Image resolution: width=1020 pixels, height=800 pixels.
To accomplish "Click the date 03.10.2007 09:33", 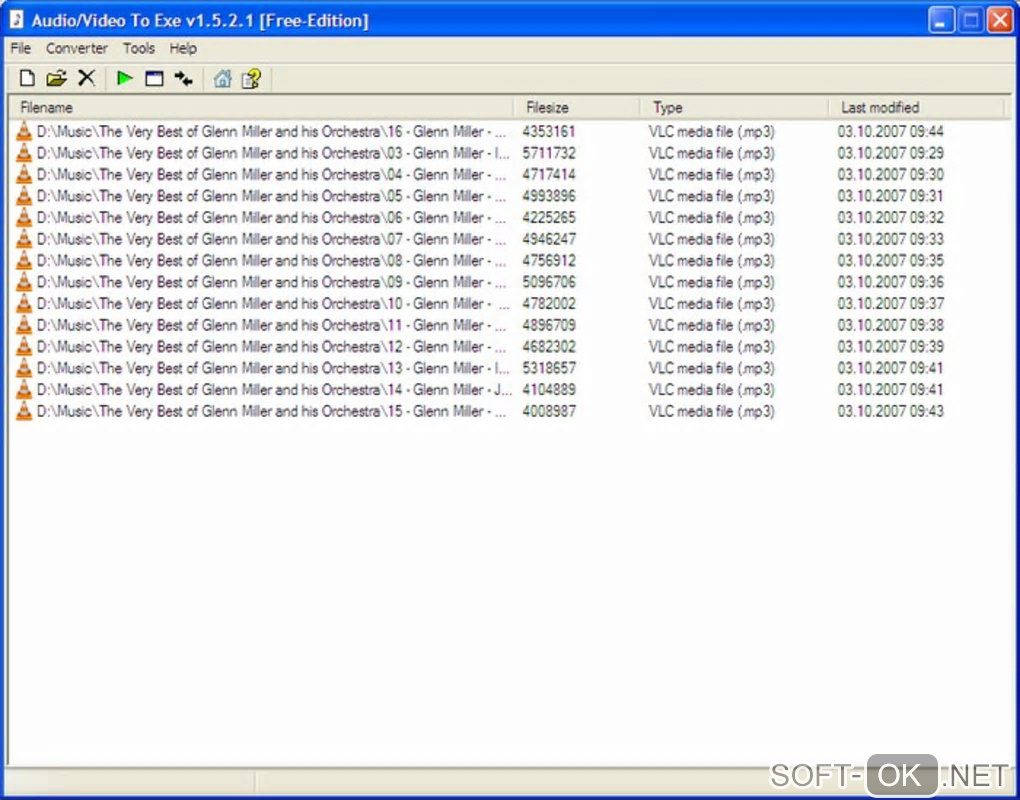I will tap(891, 239).
